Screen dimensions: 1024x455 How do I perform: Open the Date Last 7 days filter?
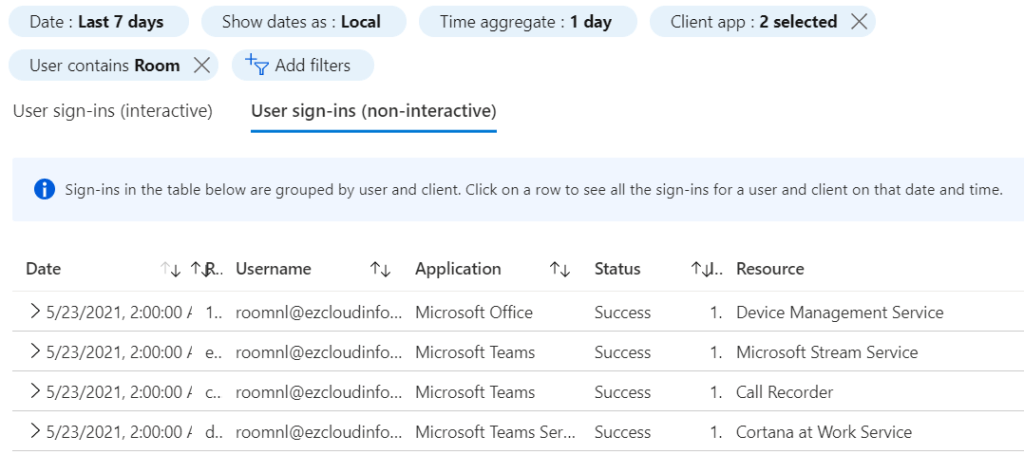(x=96, y=22)
